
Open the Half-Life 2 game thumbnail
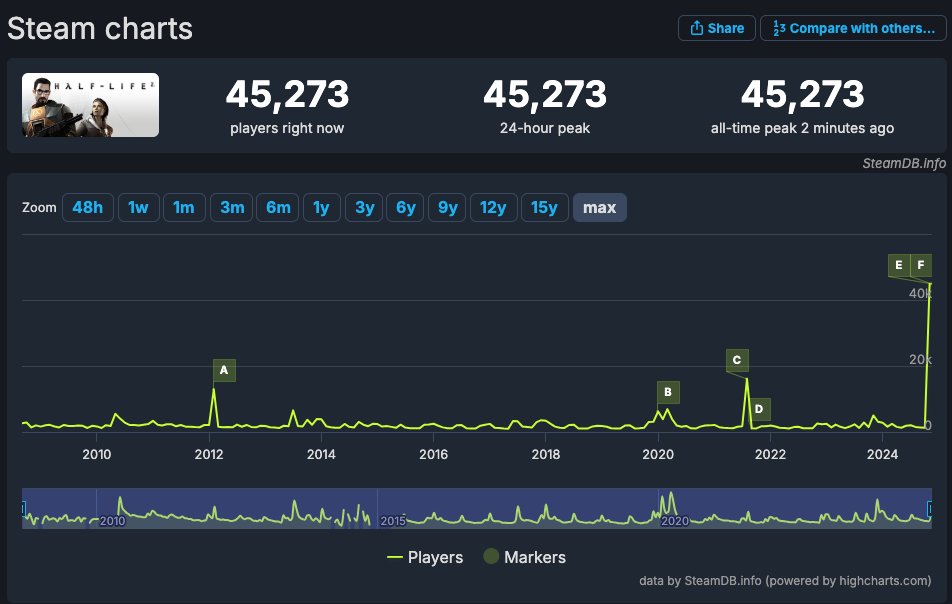[x=90, y=105]
